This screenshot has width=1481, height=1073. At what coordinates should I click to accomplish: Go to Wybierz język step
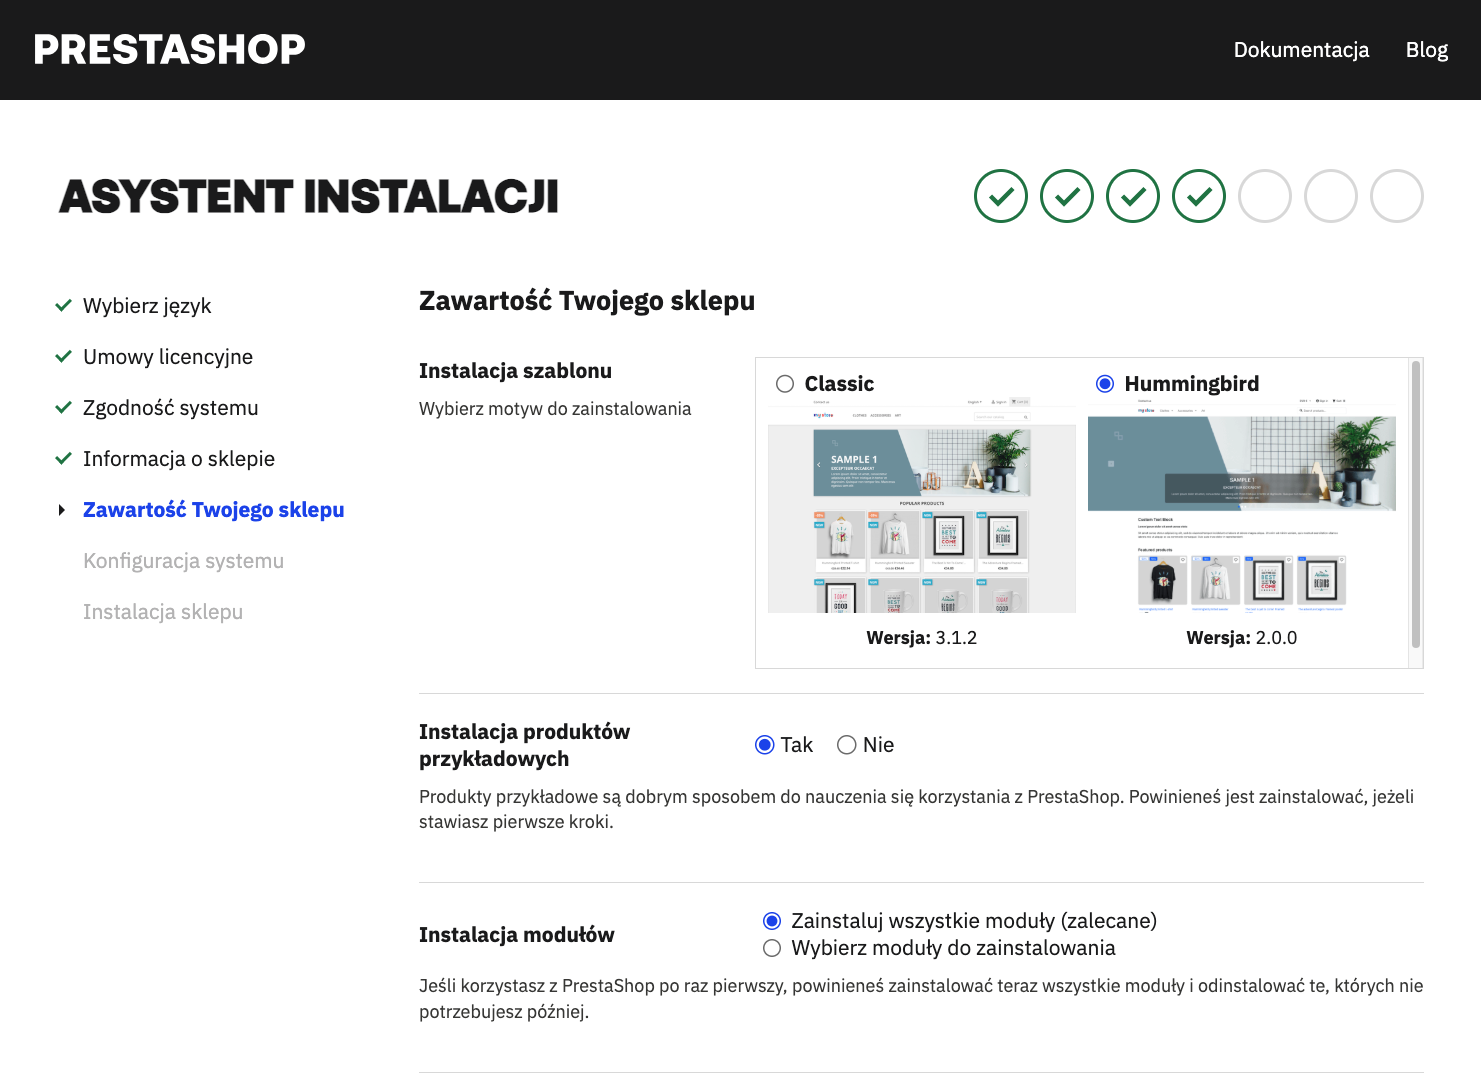coord(147,306)
